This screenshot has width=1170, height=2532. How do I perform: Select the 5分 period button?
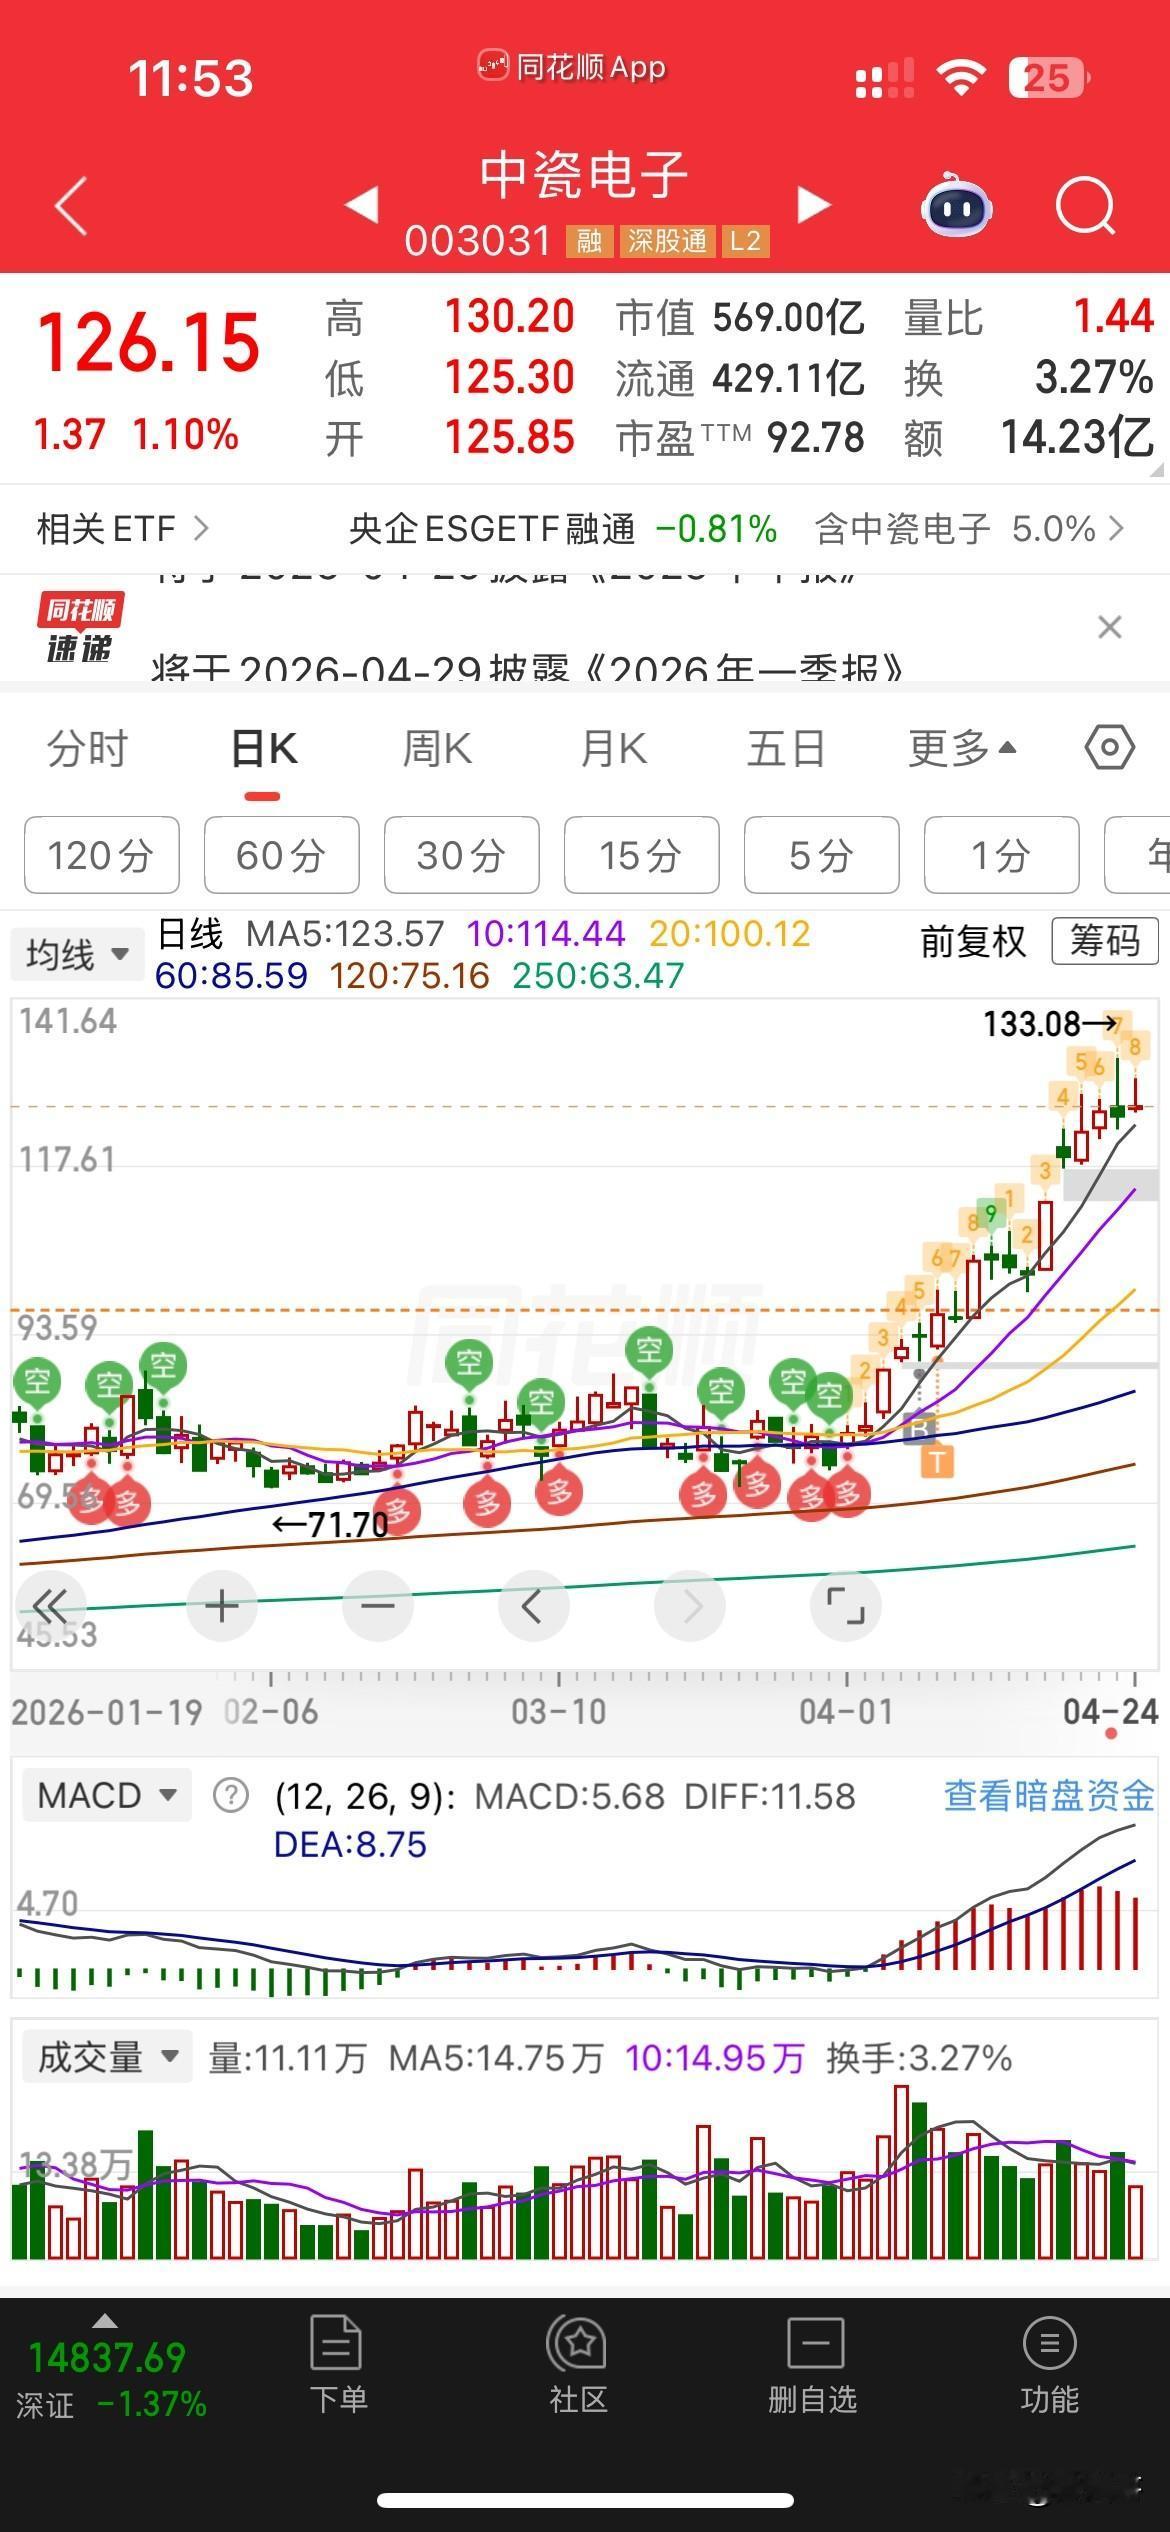[821, 855]
